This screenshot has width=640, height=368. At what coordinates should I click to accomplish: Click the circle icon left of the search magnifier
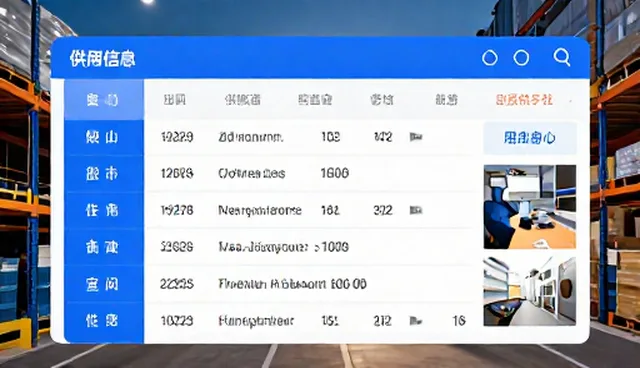(x=521, y=58)
